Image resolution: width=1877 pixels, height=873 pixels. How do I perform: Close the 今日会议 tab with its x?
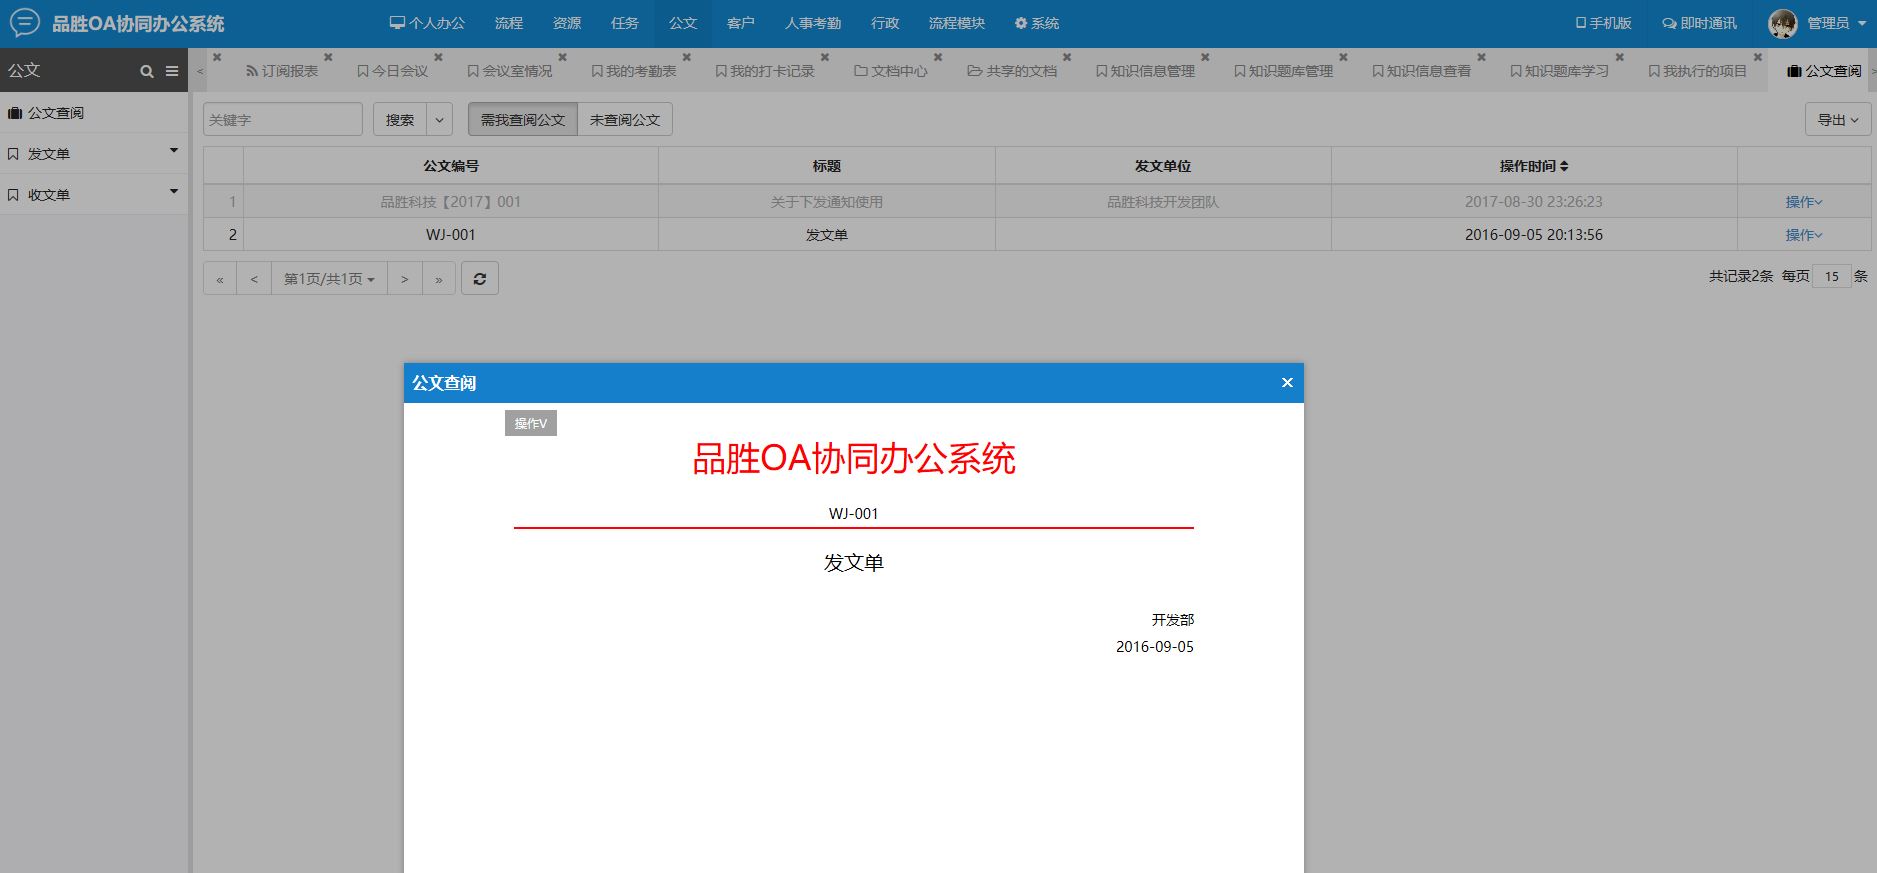(438, 57)
